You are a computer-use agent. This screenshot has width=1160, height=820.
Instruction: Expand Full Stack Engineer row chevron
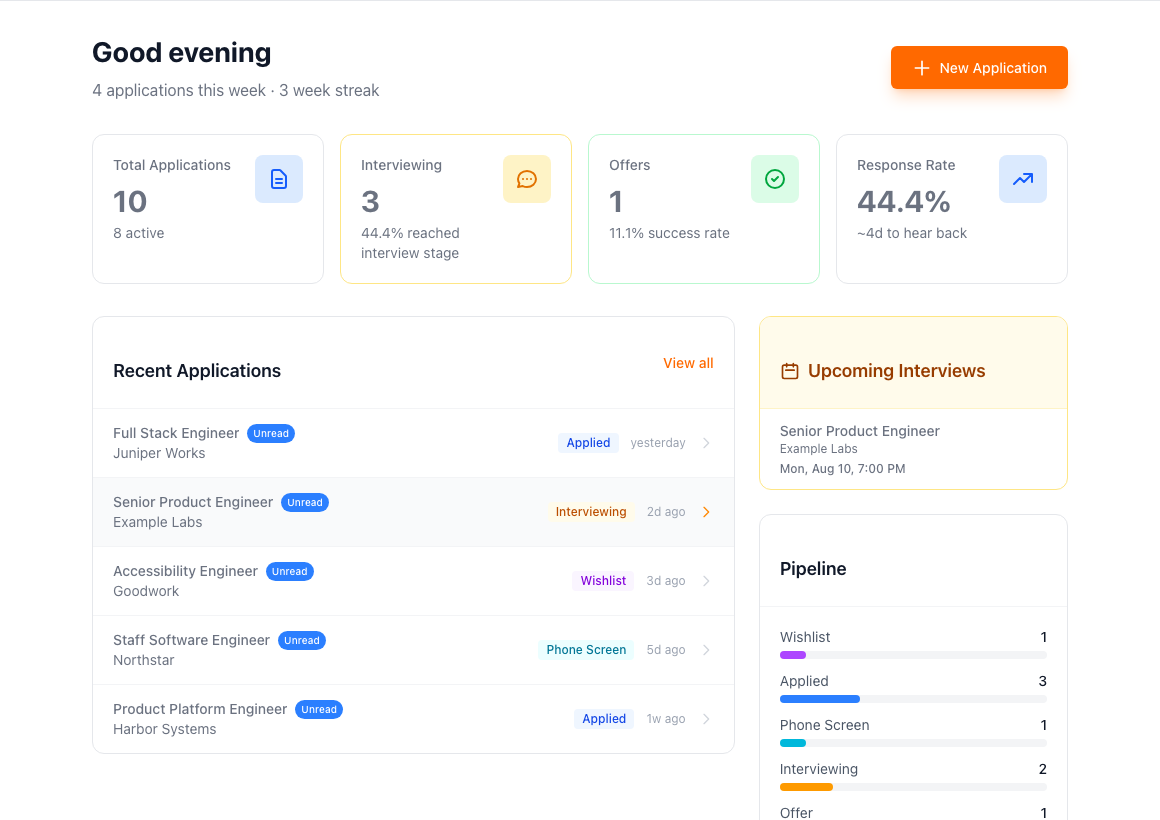click(707, 443)
